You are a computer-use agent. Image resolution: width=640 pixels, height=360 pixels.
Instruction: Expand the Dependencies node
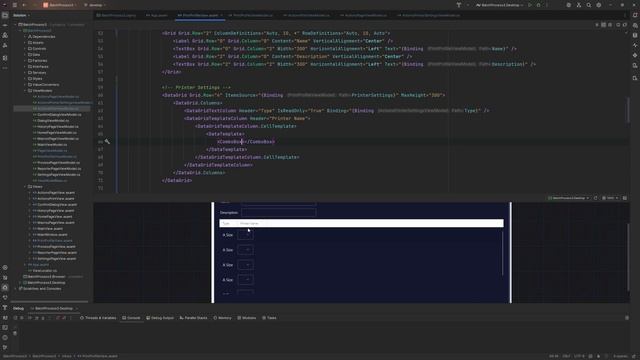click(25, 36)
